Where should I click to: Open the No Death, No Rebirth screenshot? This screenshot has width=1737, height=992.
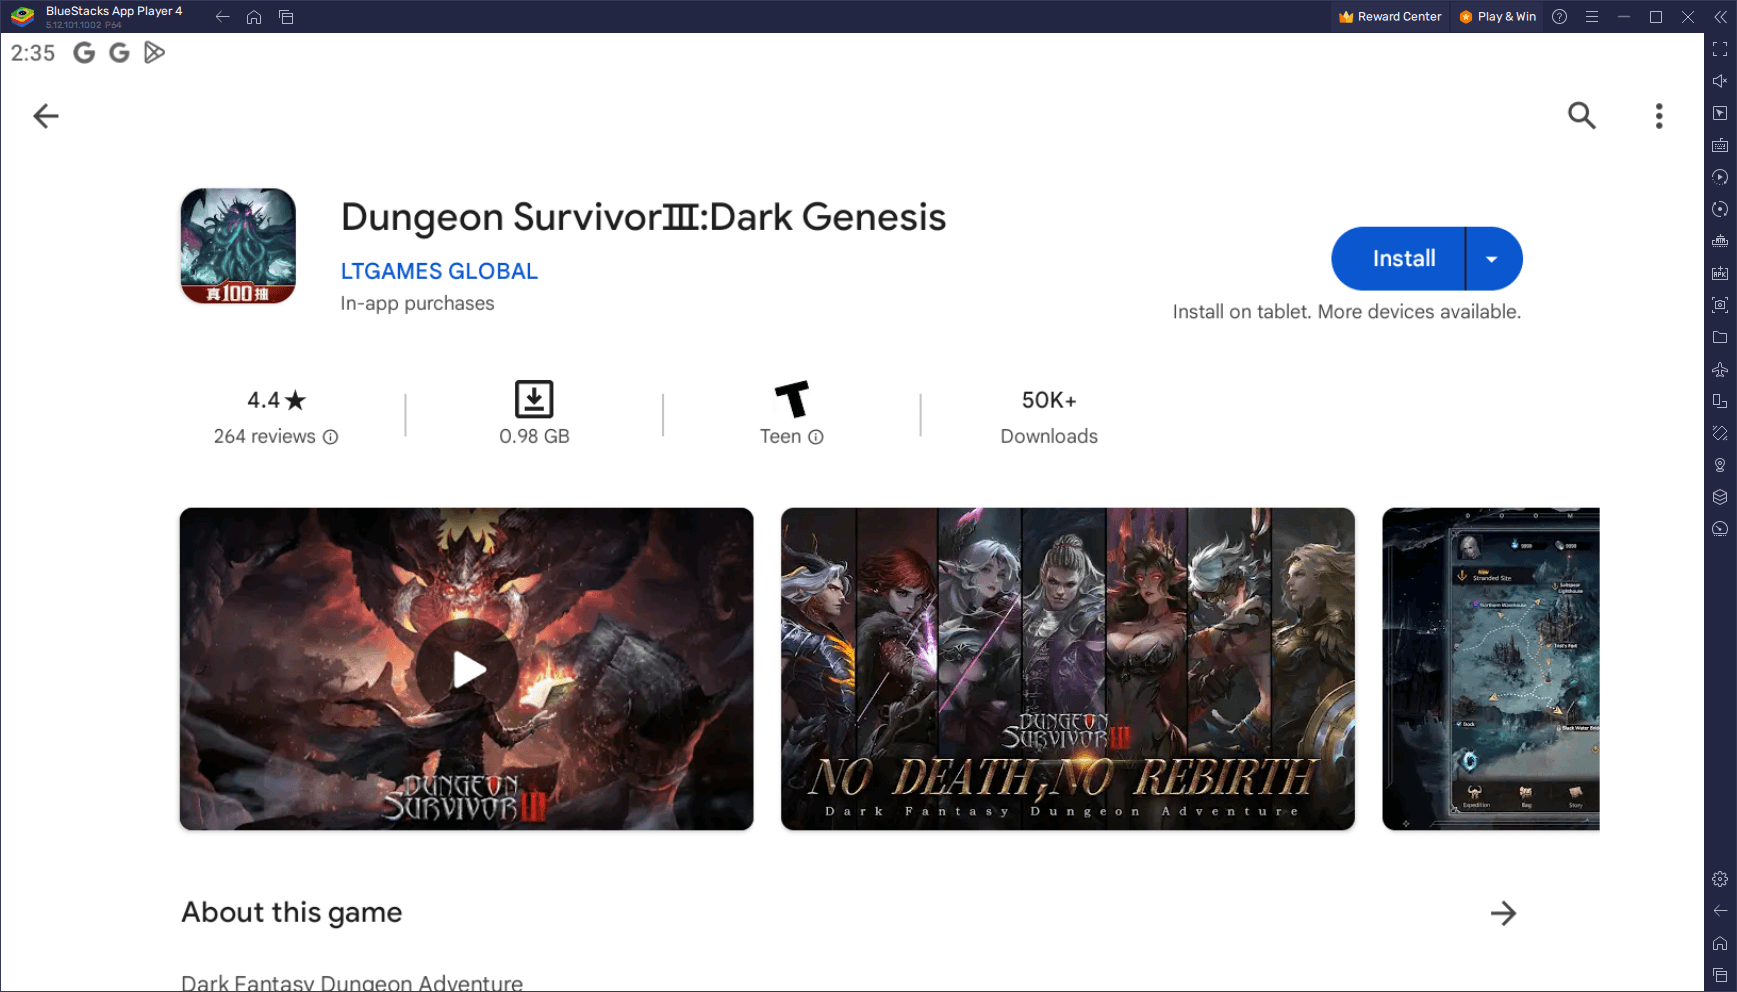click(1068, 669)
